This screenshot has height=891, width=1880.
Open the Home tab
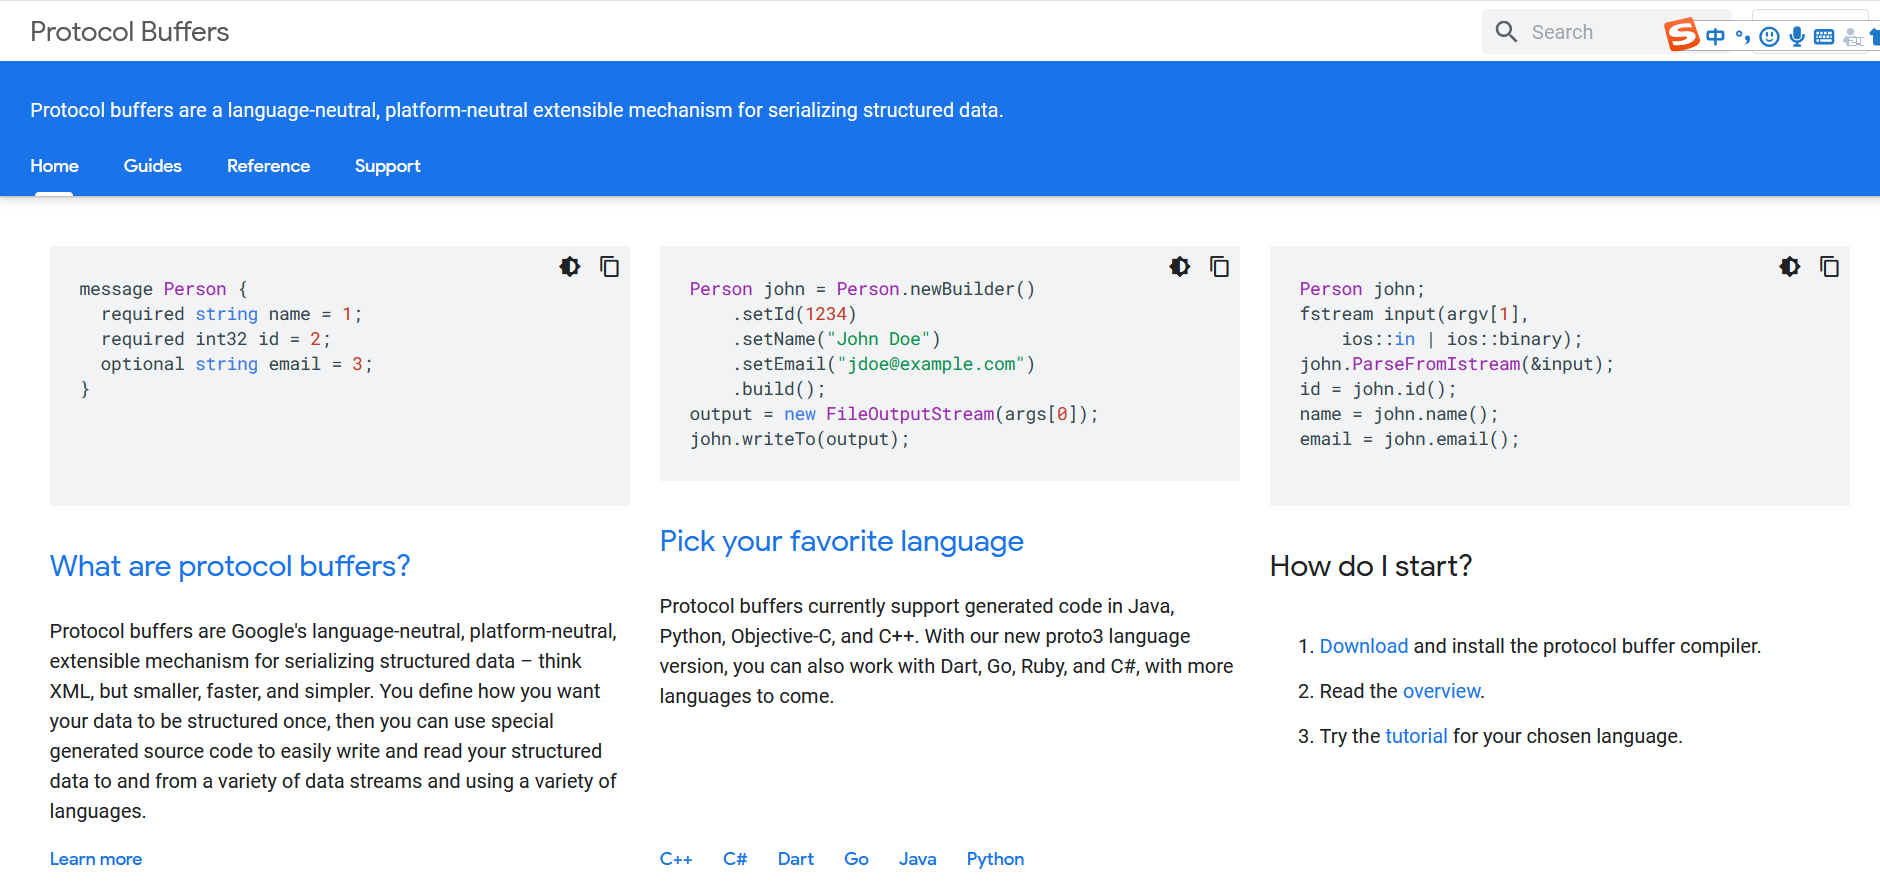click(54, 166)
